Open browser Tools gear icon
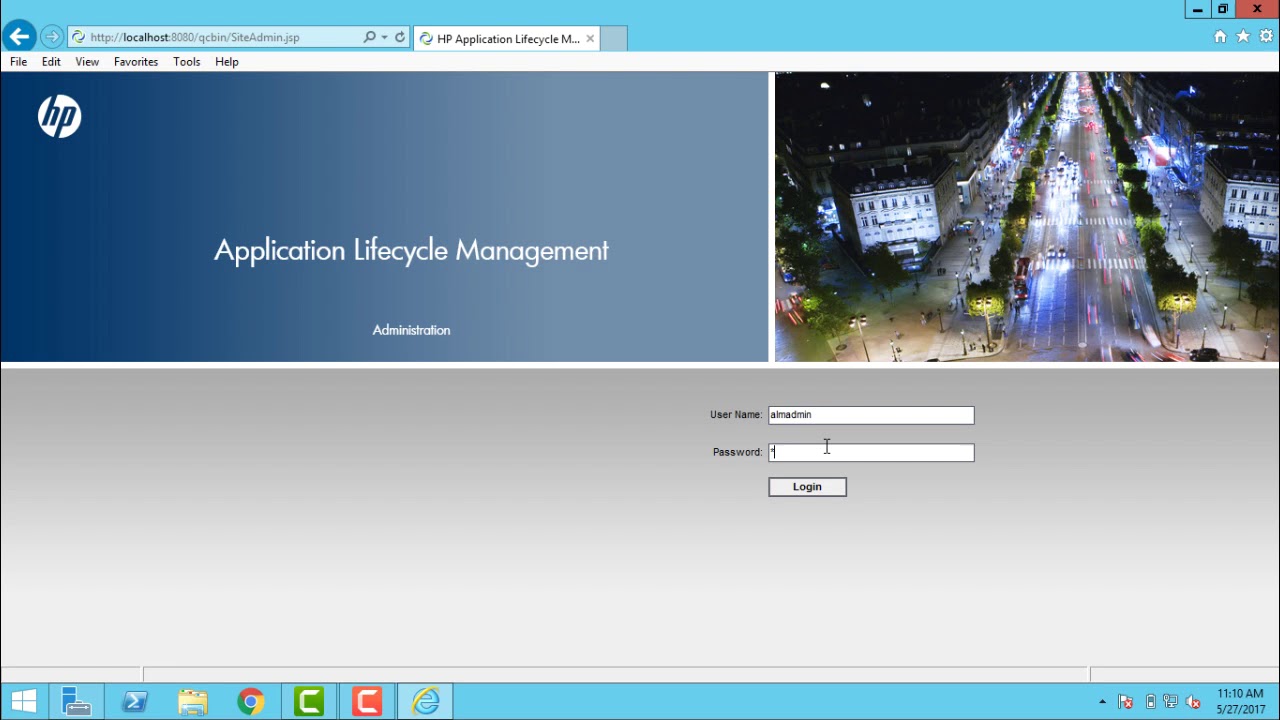This screenshot has width=1280, height=720. point(1266,37)
